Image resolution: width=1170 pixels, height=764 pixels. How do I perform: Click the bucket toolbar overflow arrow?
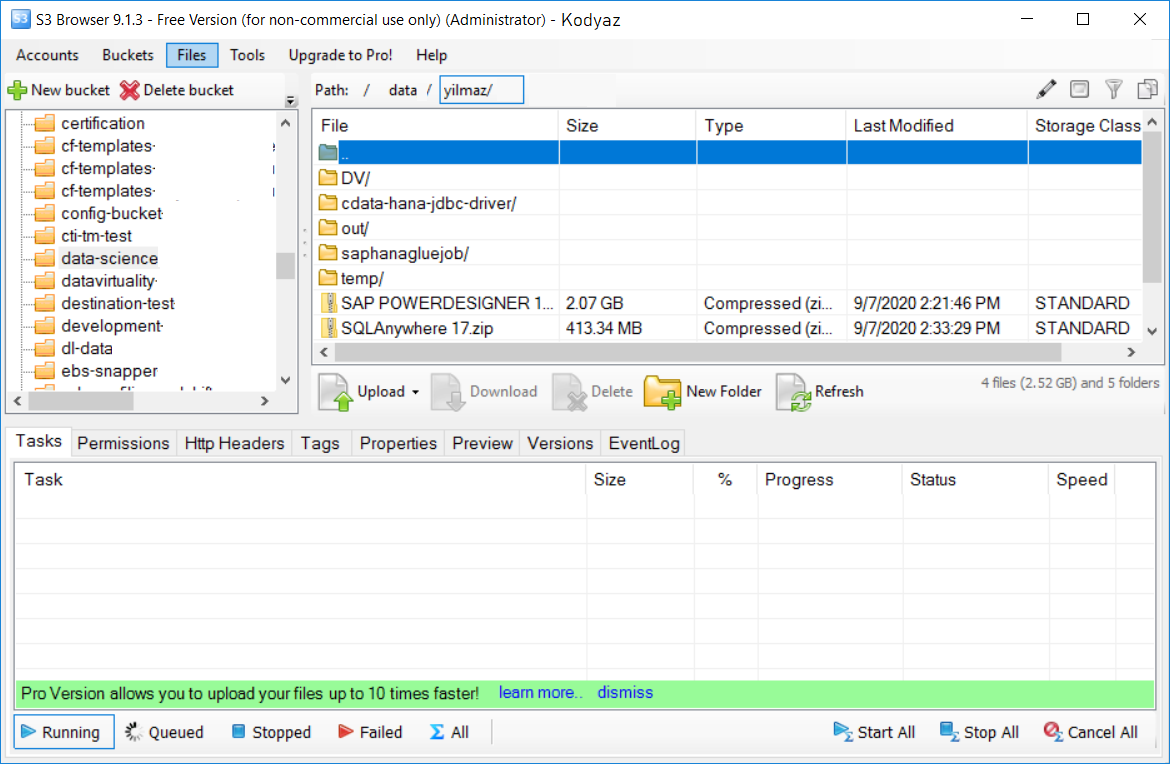click(290, 101)
